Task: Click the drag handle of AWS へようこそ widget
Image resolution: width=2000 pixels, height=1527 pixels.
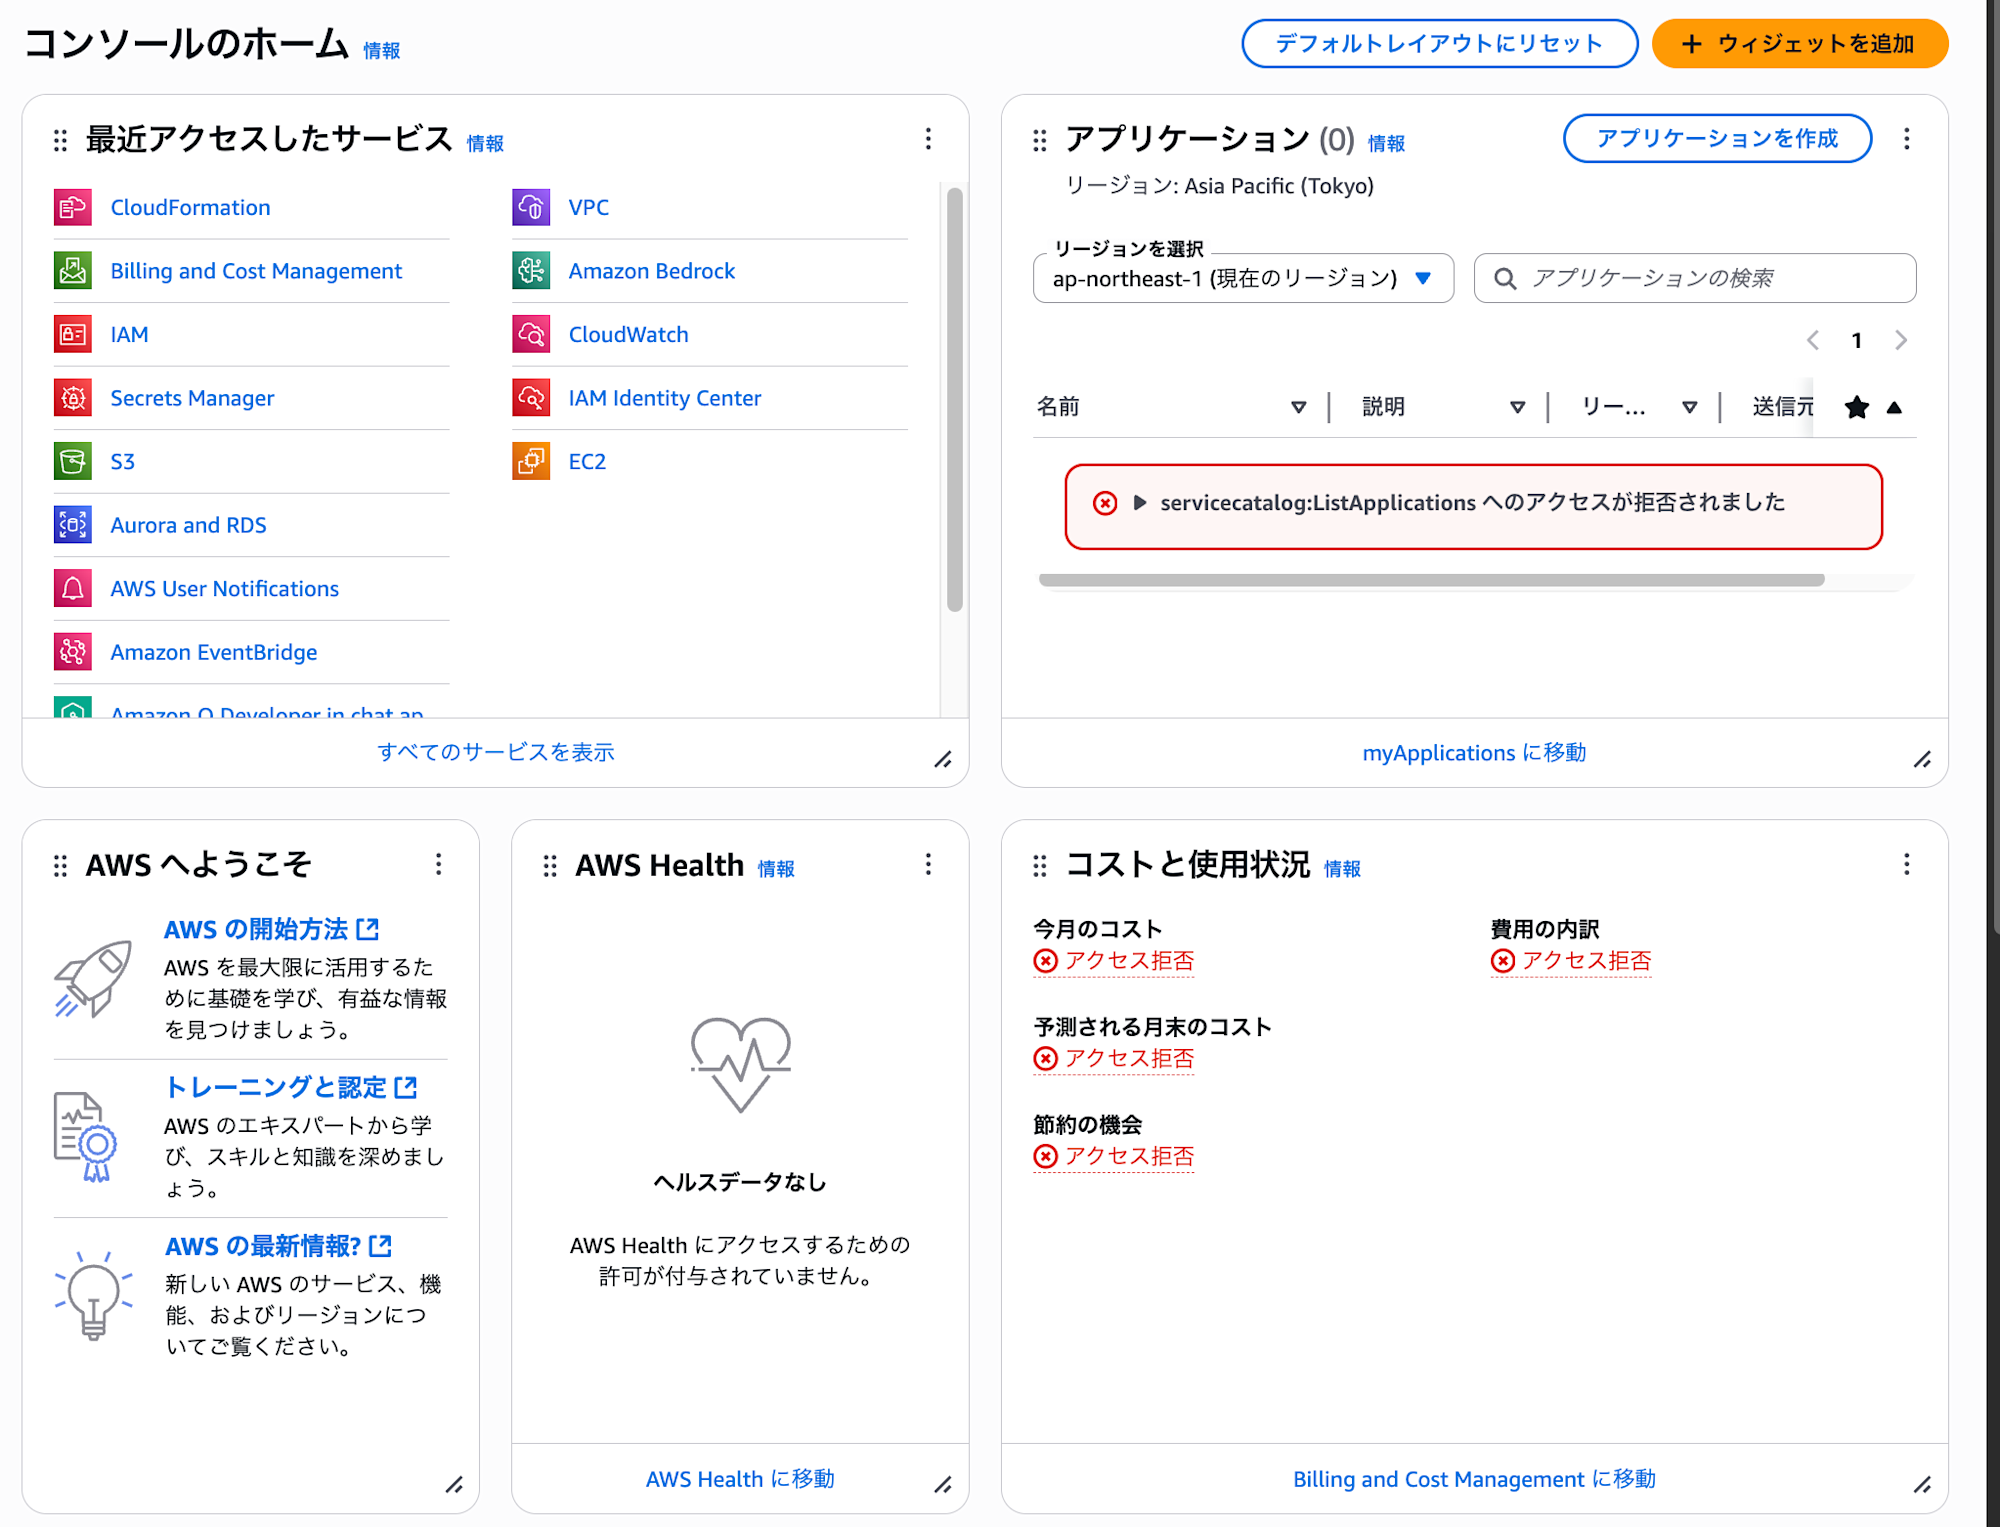Action: 61,865
